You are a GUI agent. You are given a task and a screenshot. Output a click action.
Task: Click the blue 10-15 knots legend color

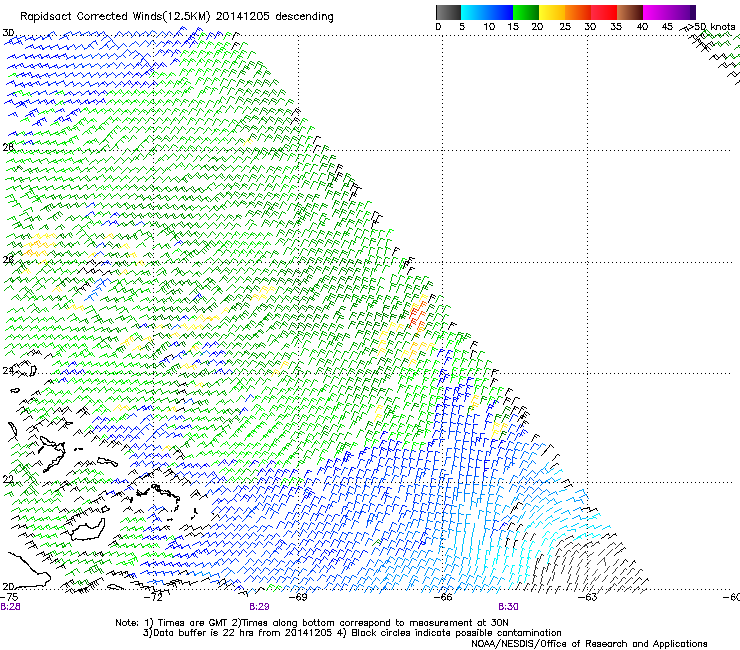pos(500,12)
